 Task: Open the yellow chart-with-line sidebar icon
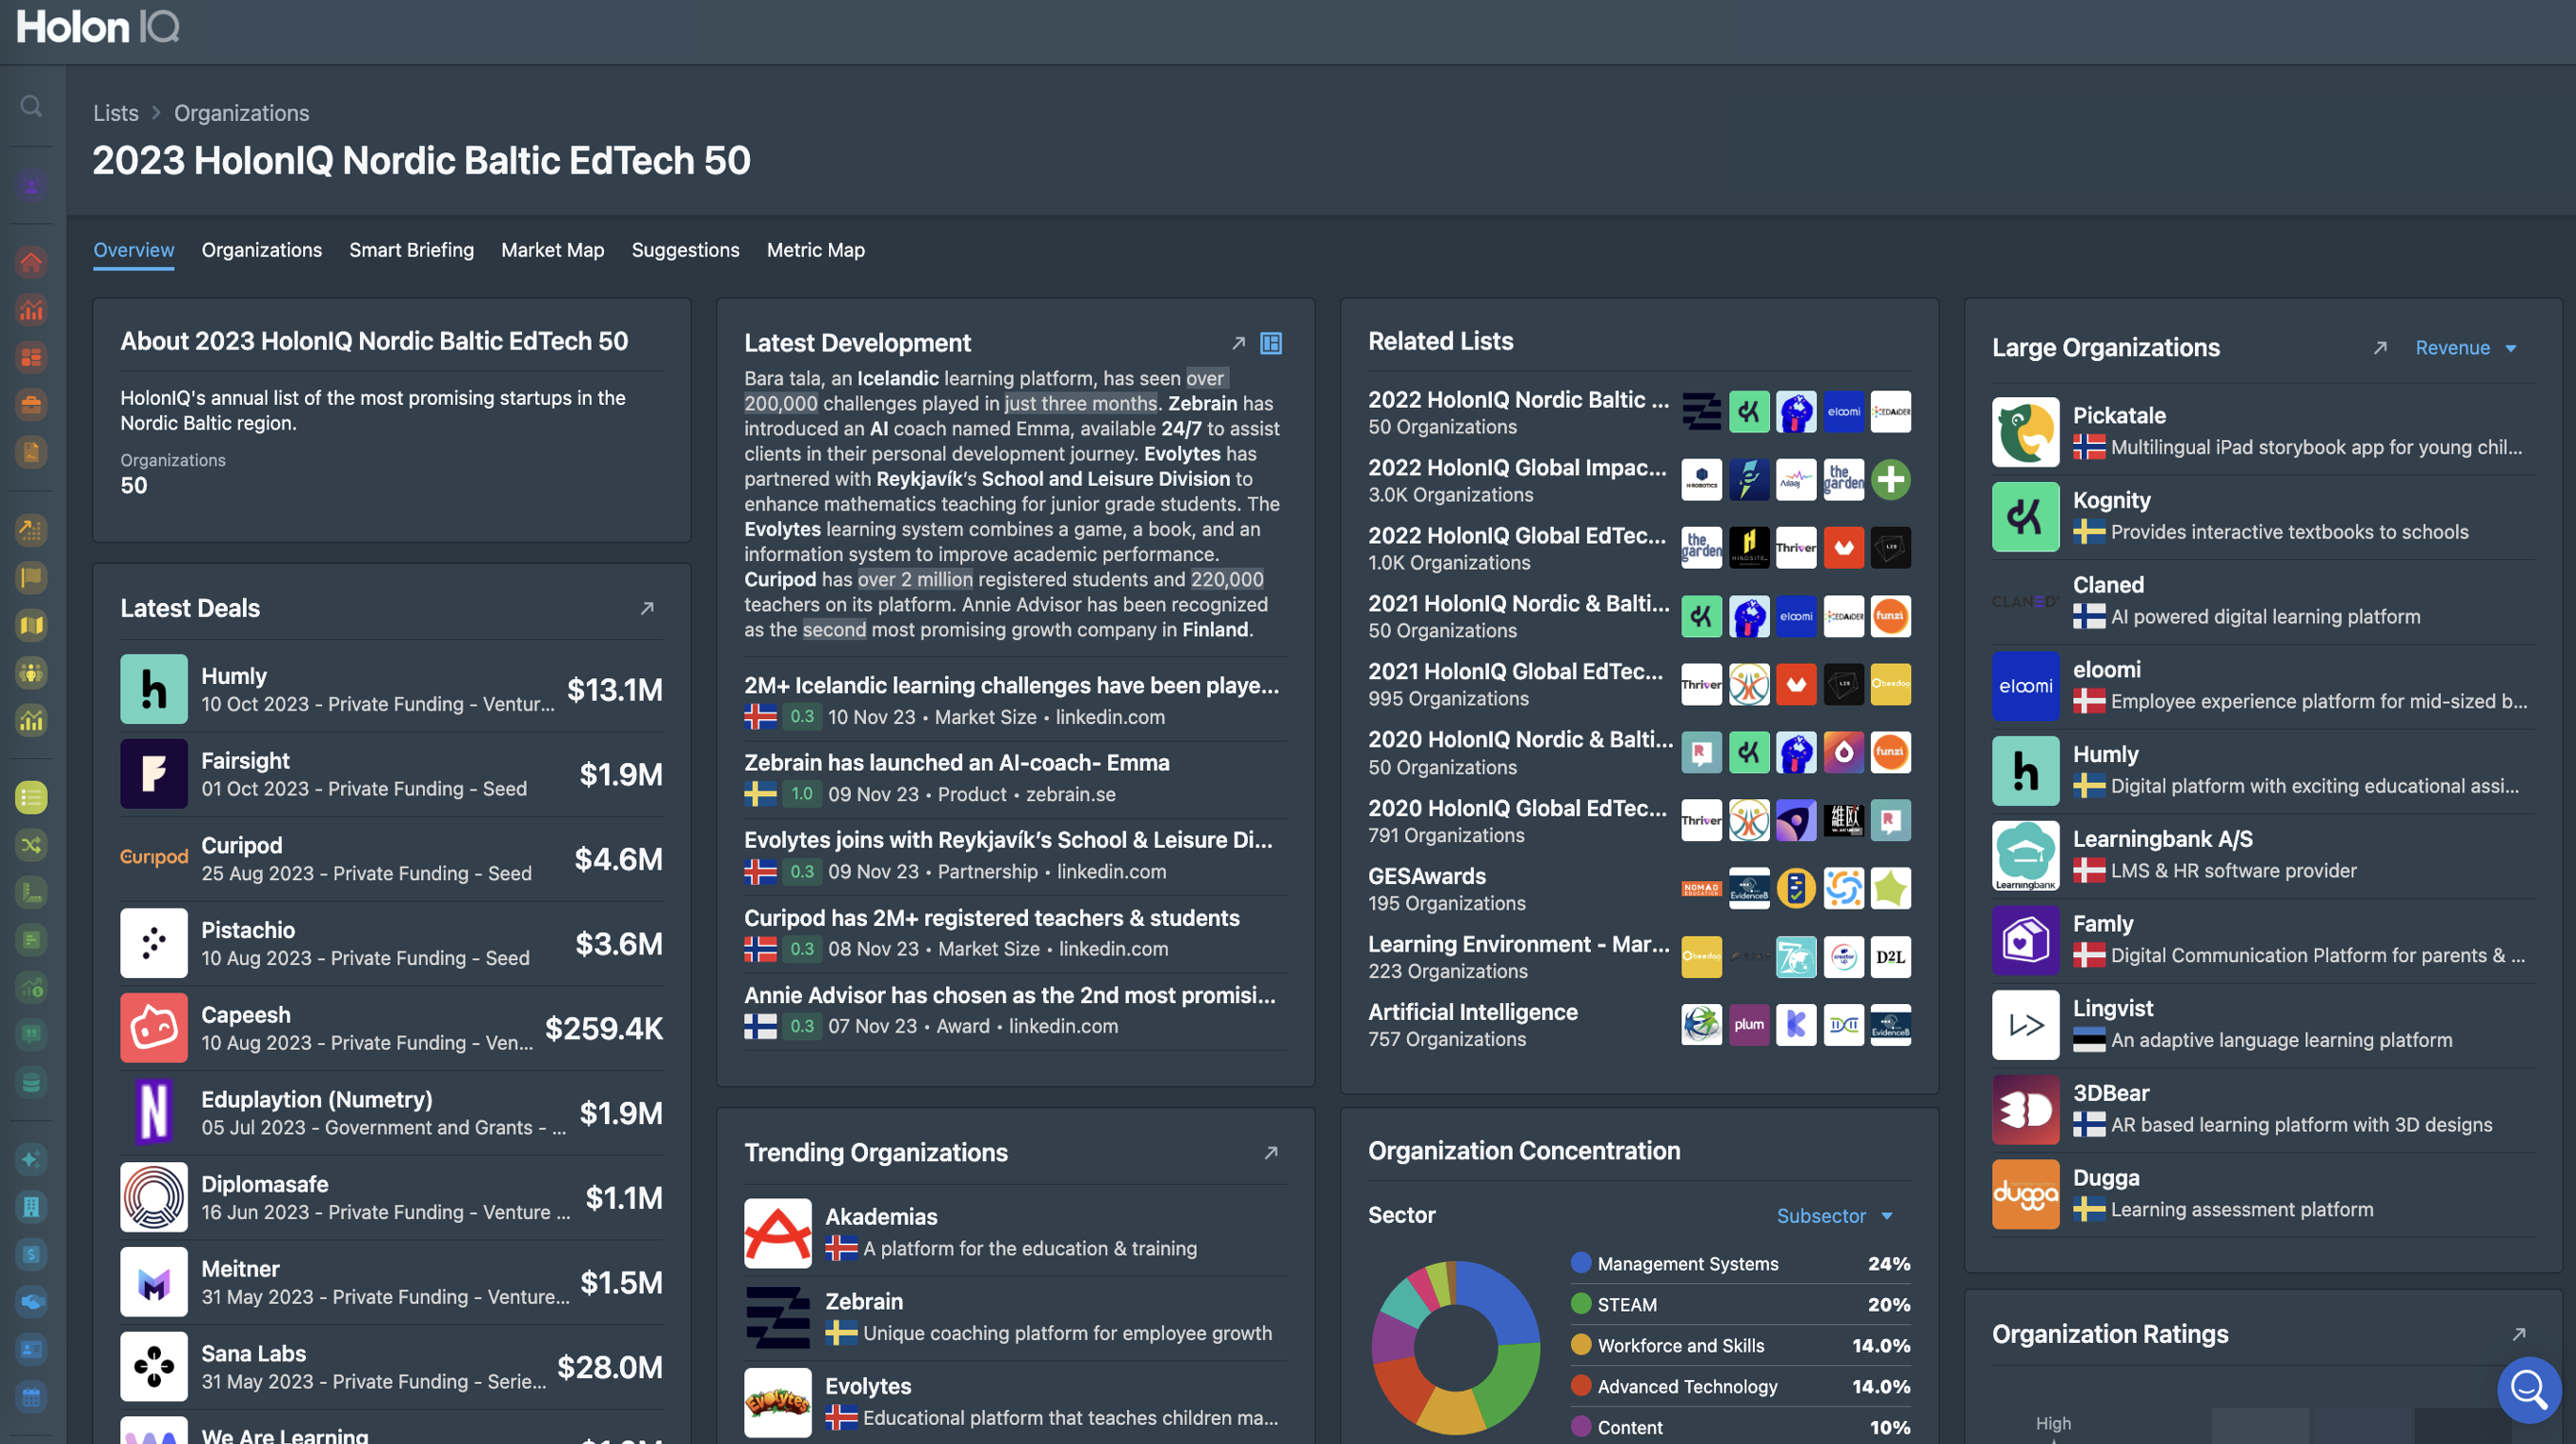[32, 720]
